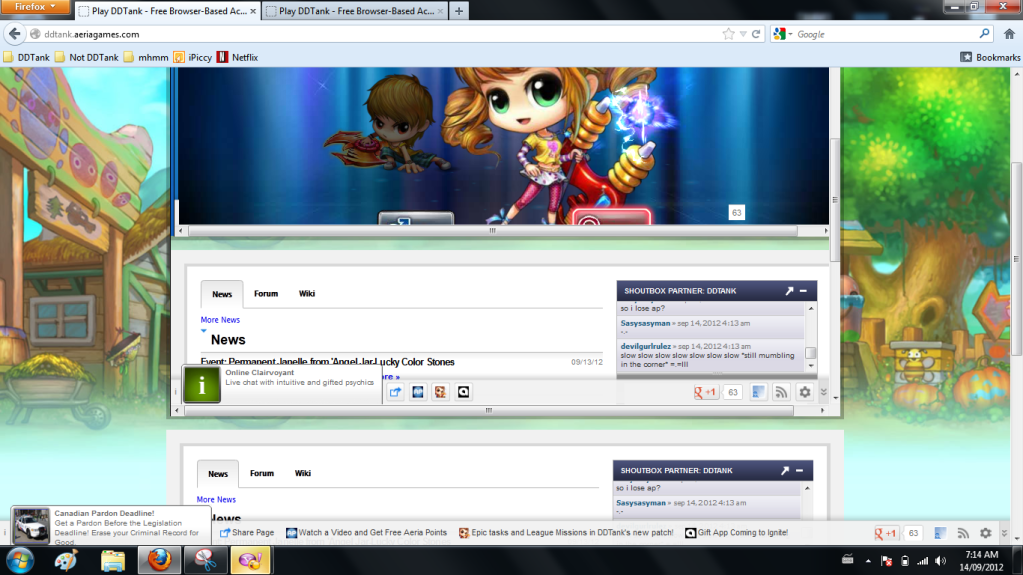Click the Gift App icon in nested toolbar
This screenshot has width=1023, height=575.
[x=463, y=392]
